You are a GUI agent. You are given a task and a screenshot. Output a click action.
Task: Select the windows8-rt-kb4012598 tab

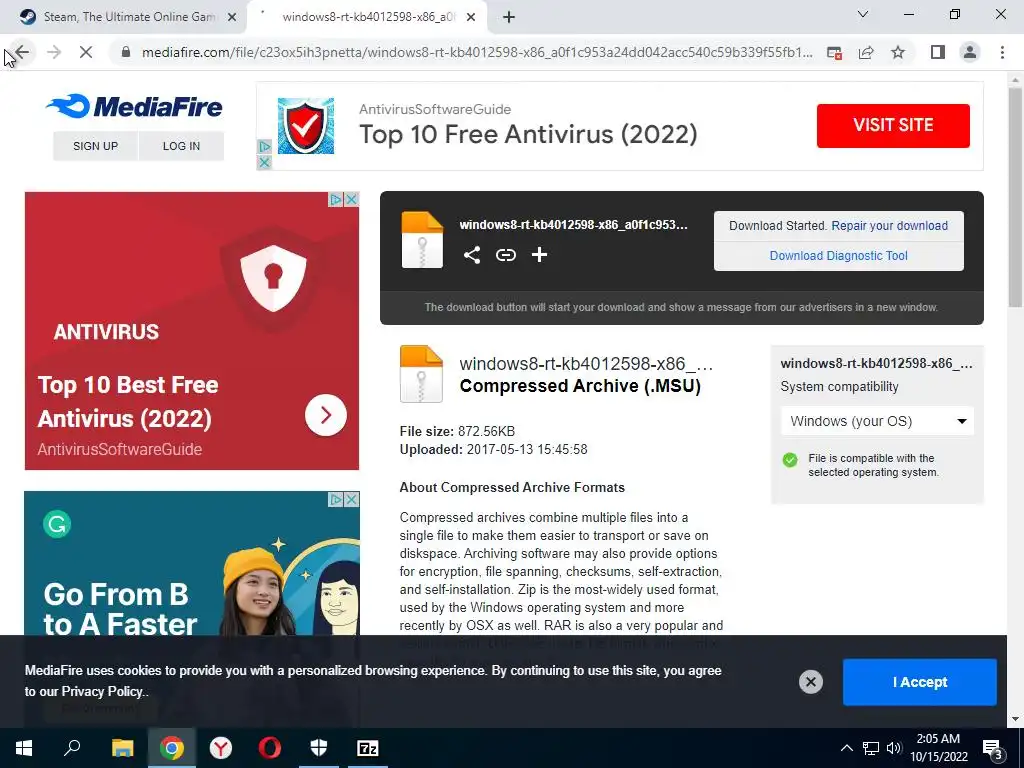point(366,17)
